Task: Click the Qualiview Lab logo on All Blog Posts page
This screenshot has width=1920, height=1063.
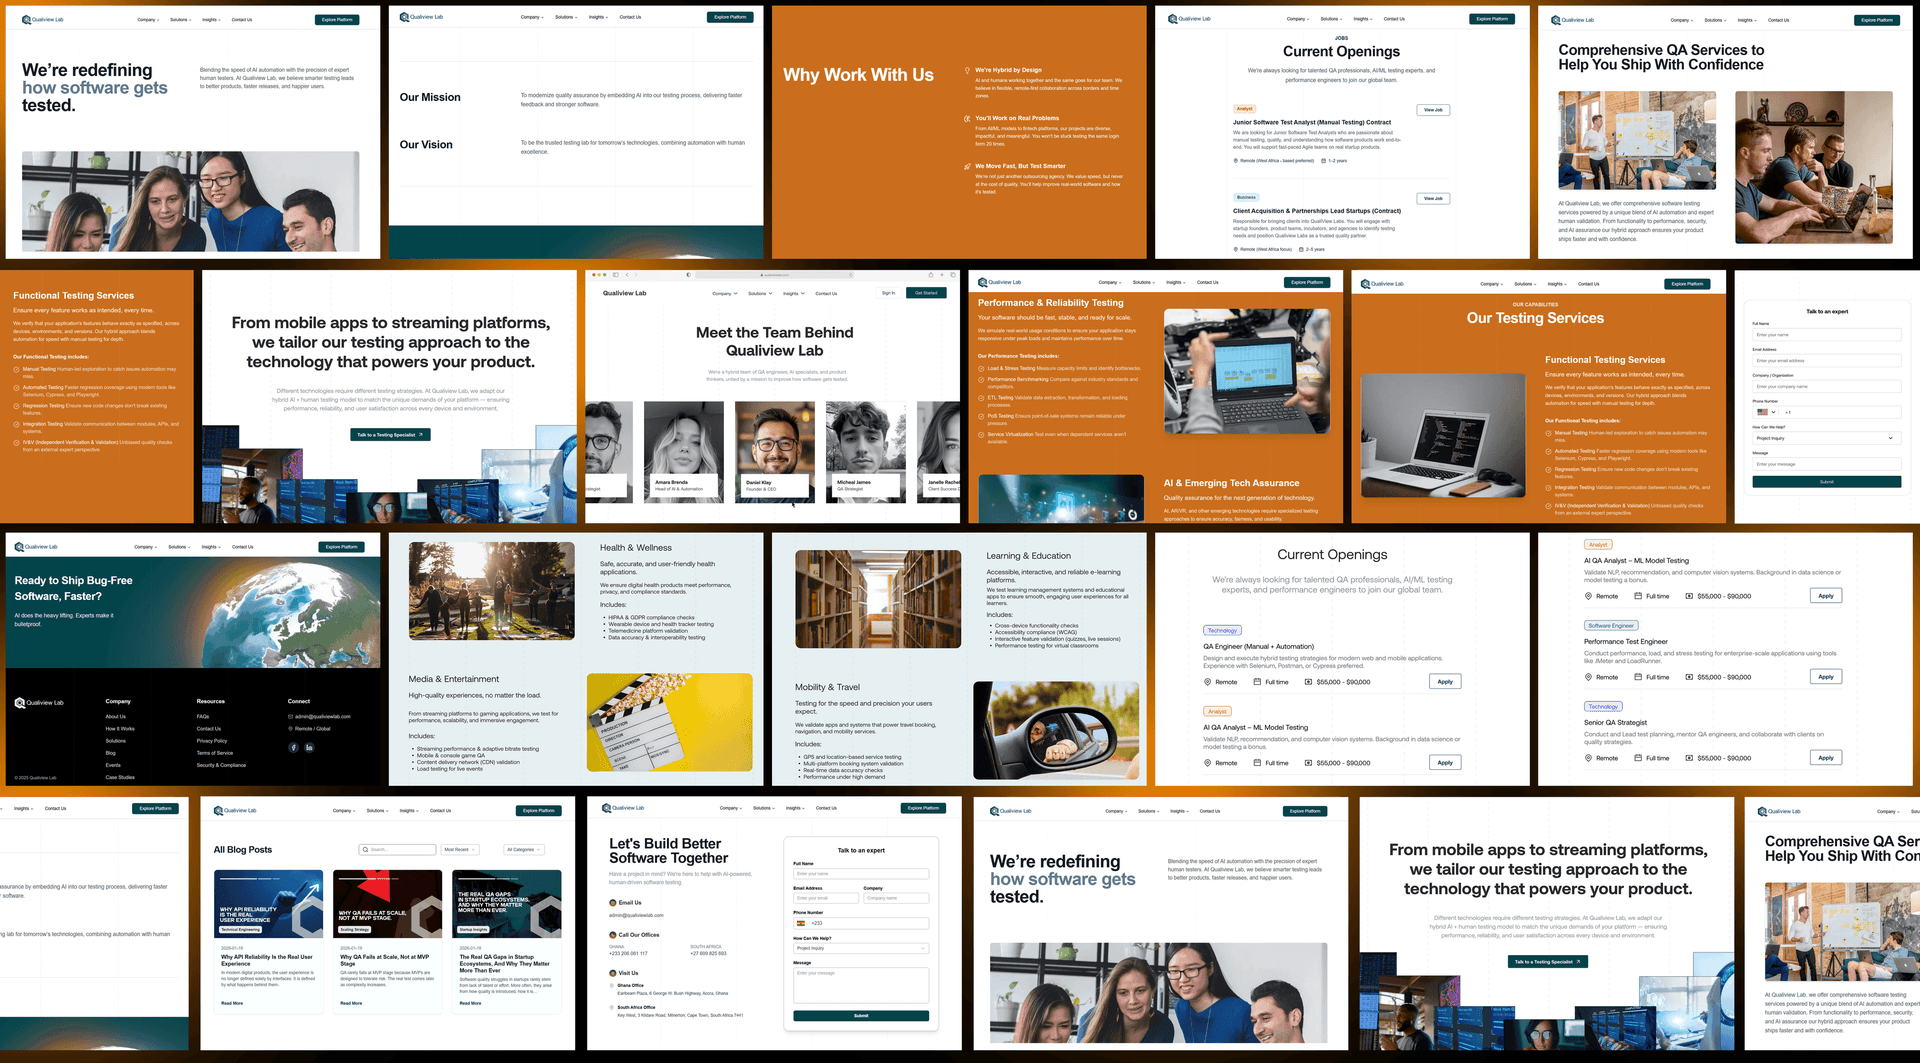Action: pos(235,810)
